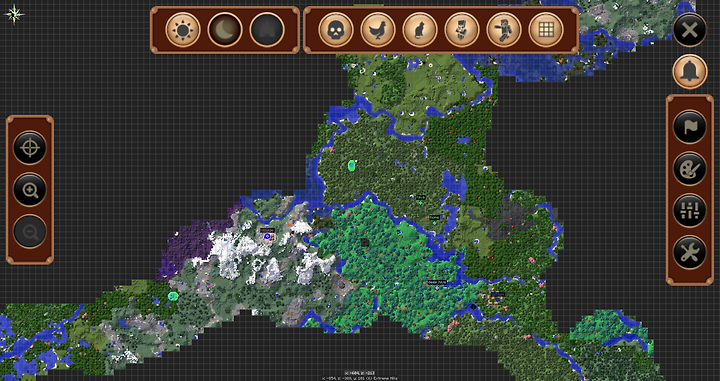Screen dimensions: 720x381
Task: Click the black diamond marker on the river
Action: (473, 307)
